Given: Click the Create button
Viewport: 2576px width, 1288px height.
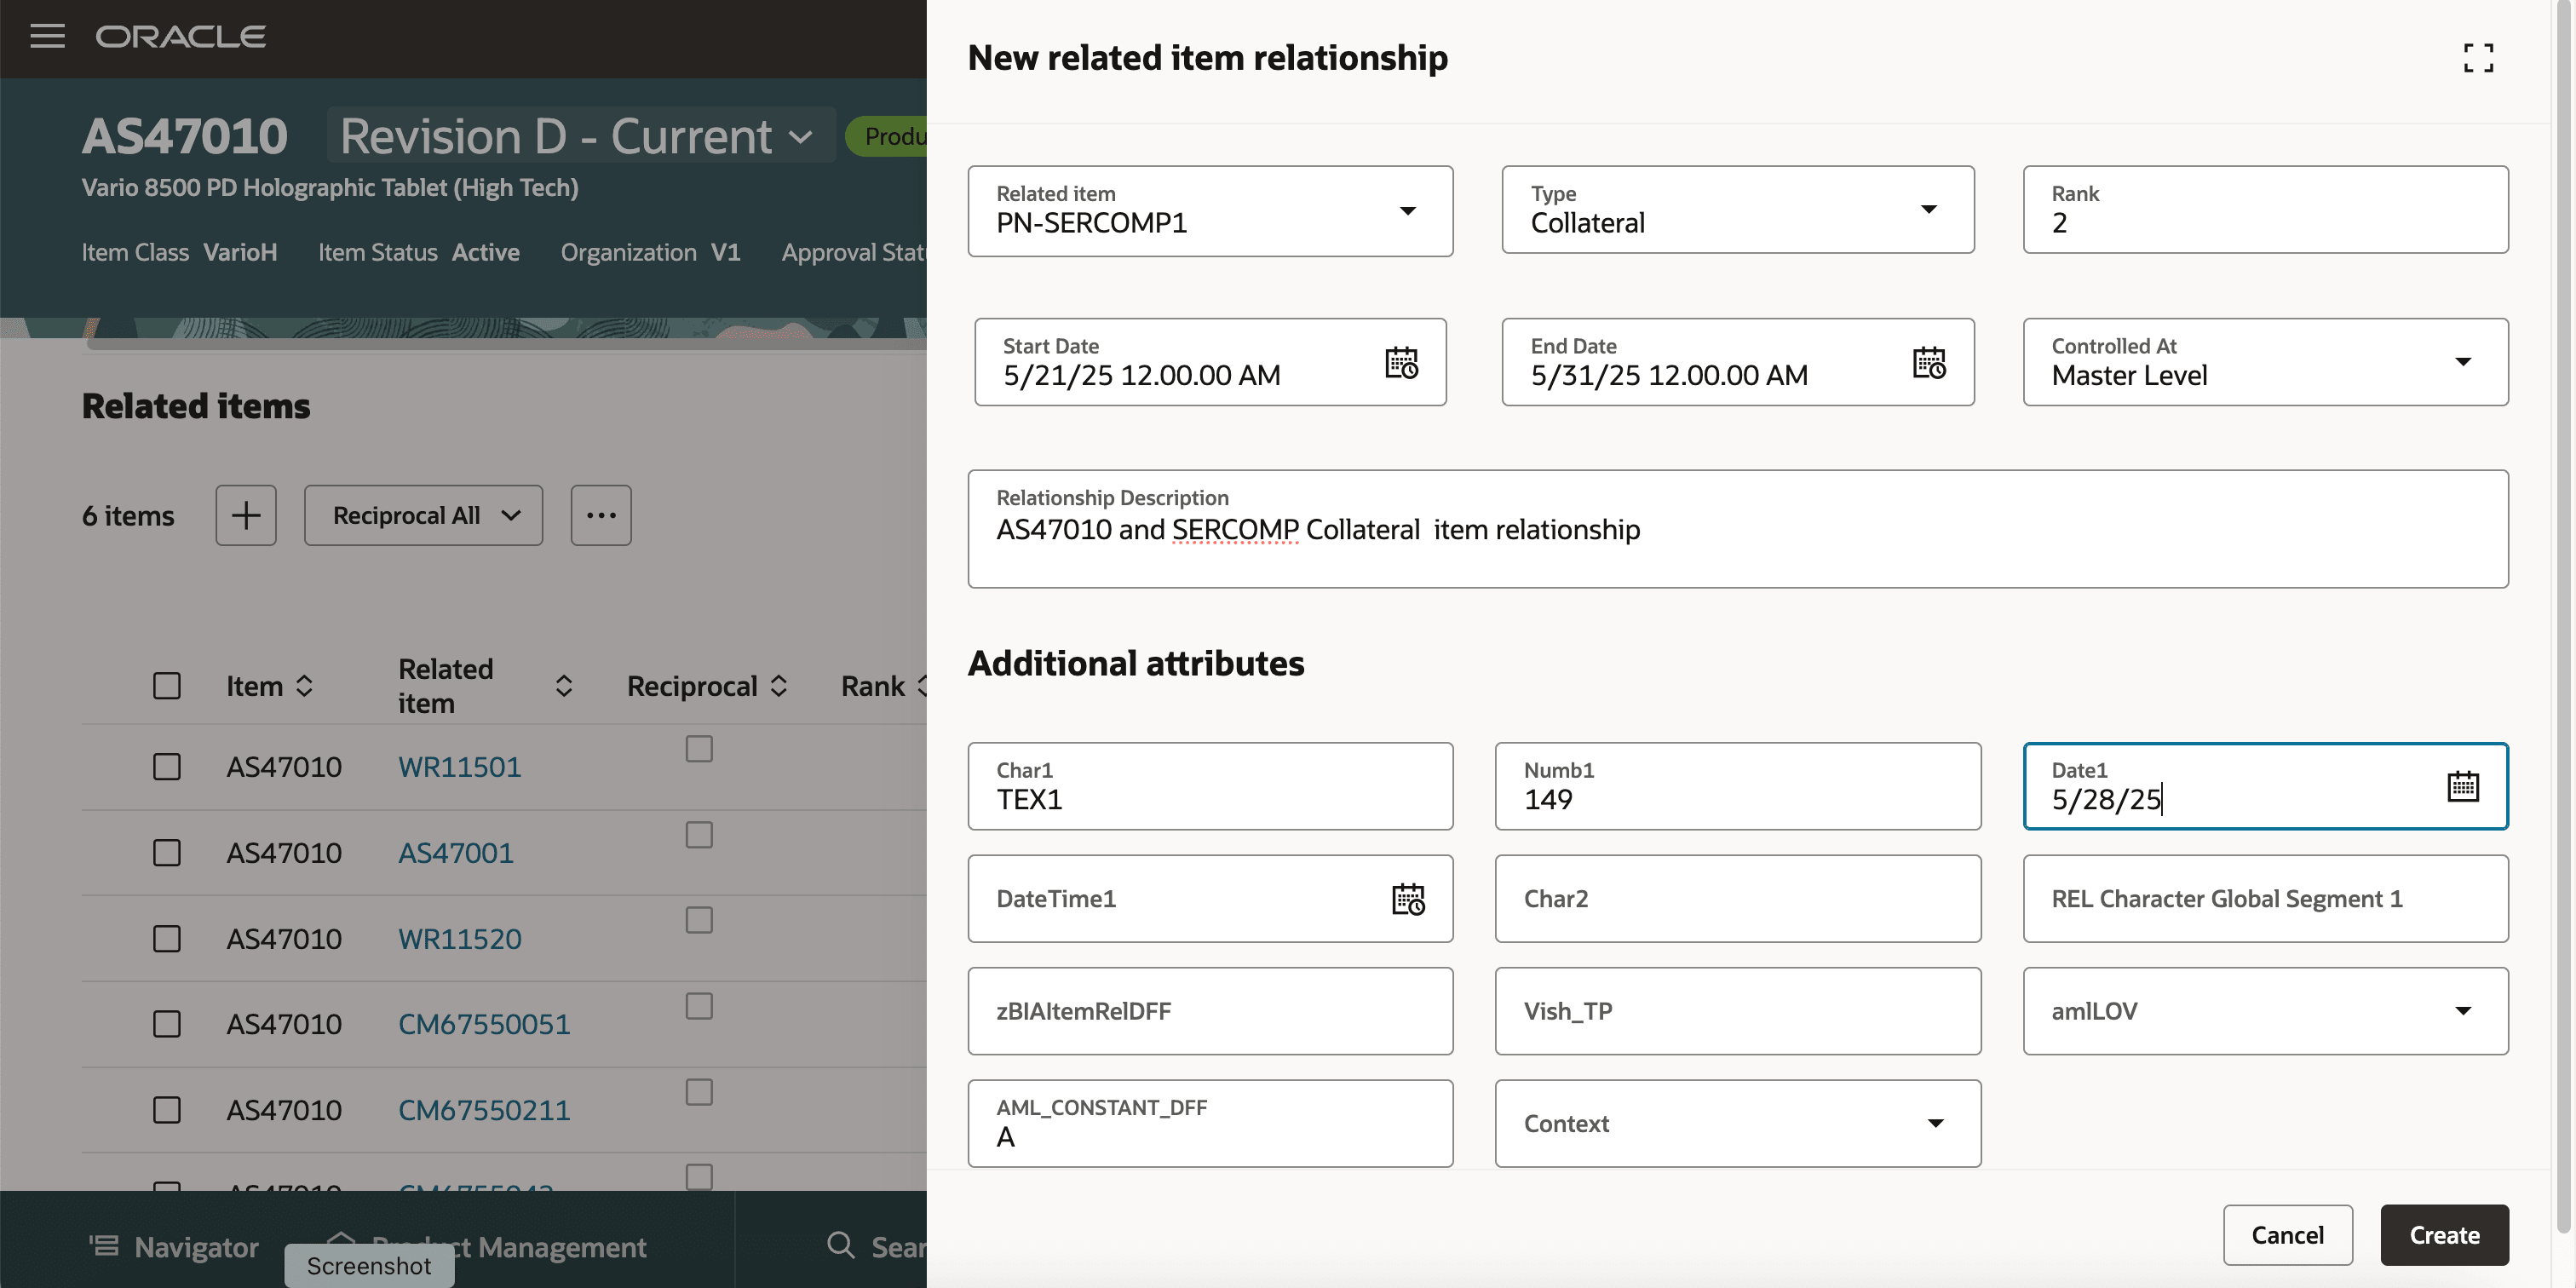Looking at the screenshot, I should [x=2443, y=1235].
